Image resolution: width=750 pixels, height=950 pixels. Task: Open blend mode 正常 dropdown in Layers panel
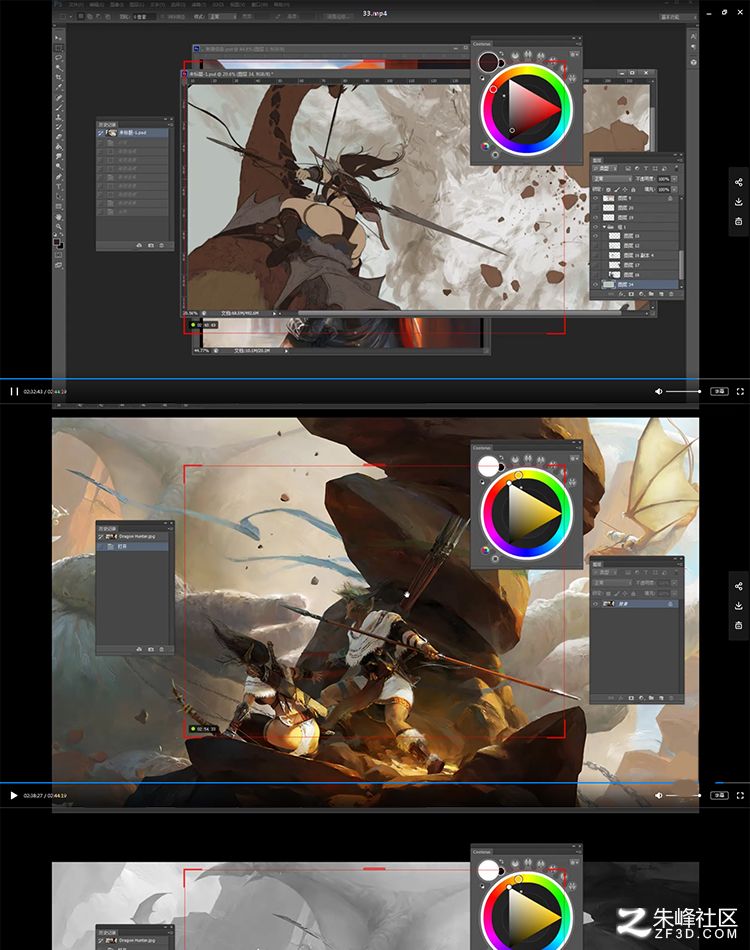point(612,179)
